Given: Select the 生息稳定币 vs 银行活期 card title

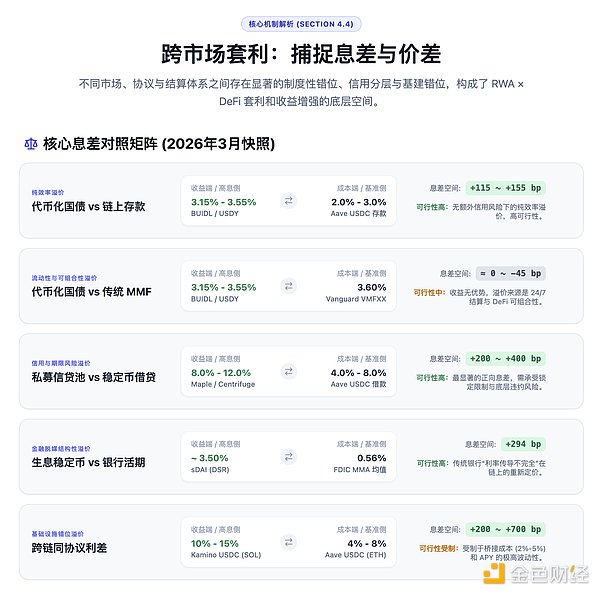Looking at the screenshot, I should click(x=88, y=463).
